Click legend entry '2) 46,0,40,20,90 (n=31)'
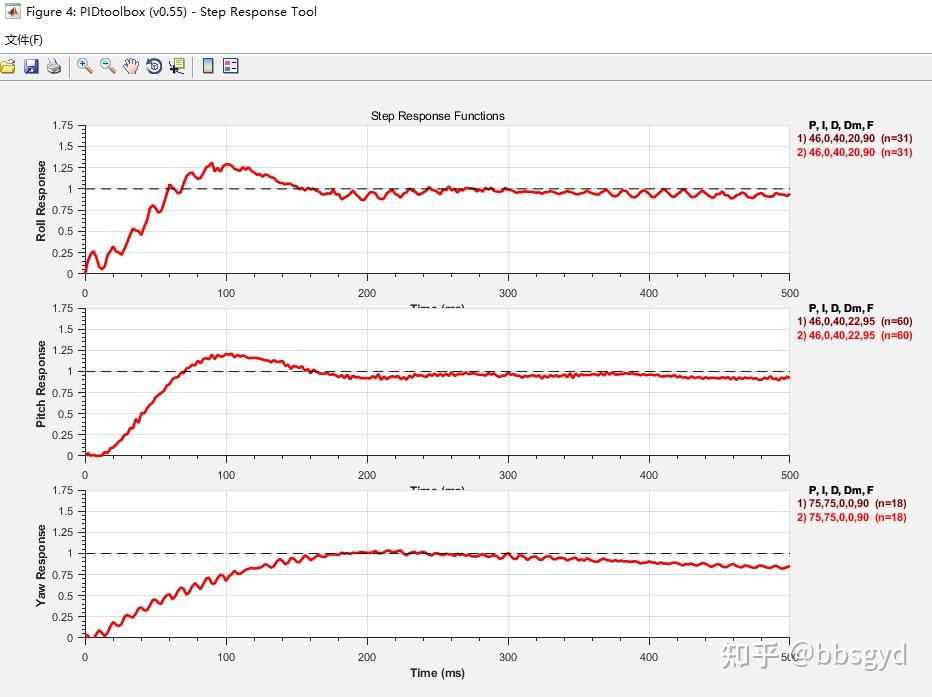This screenshot has height=697, width=932. click(855, 152)
